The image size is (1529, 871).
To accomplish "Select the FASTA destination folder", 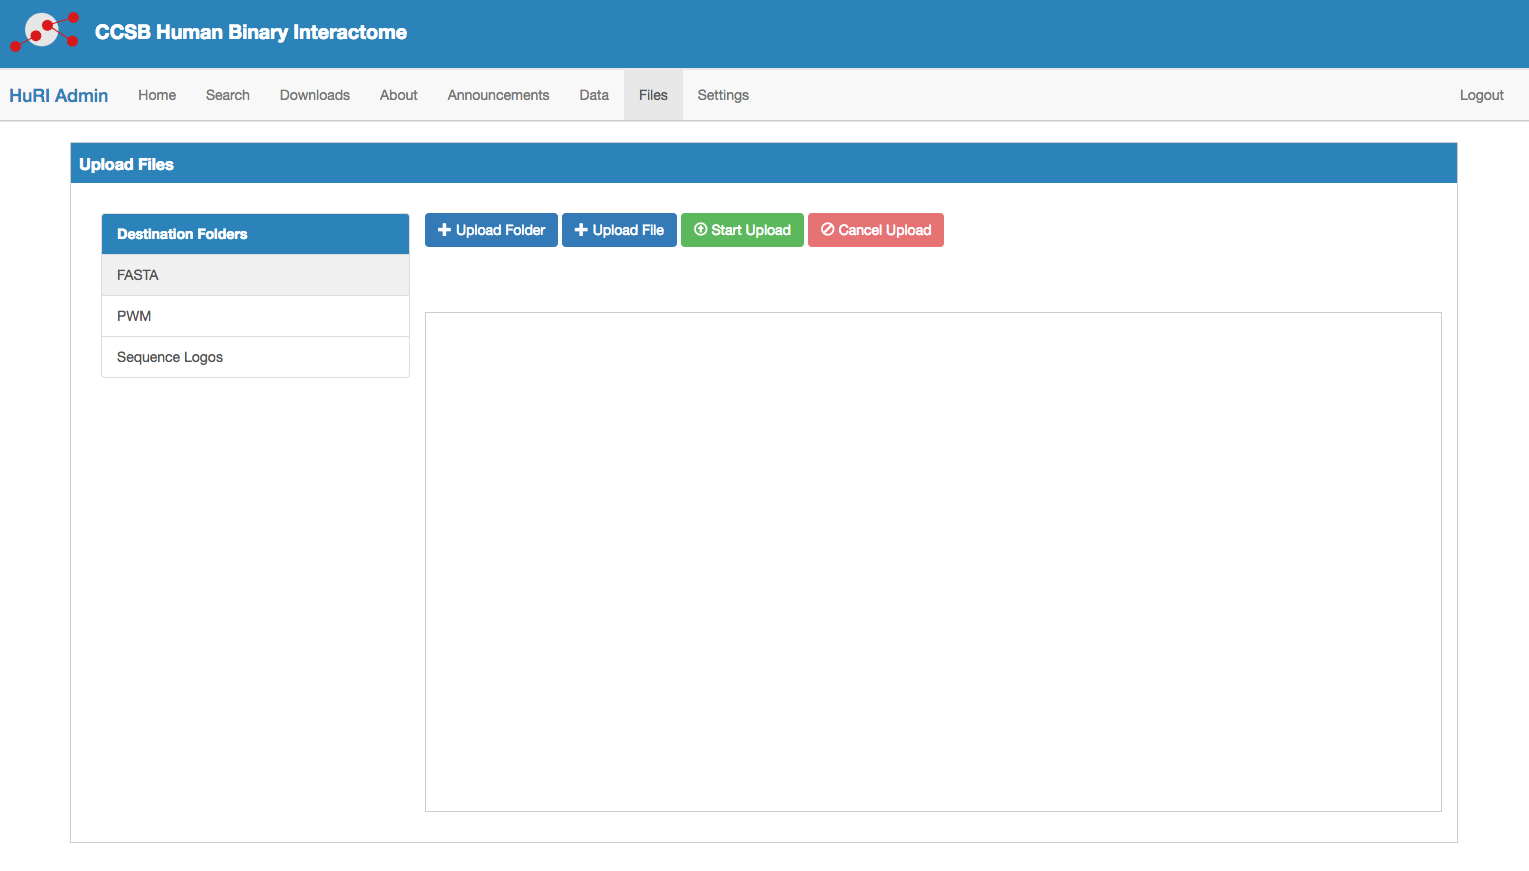I will (255, 275).
